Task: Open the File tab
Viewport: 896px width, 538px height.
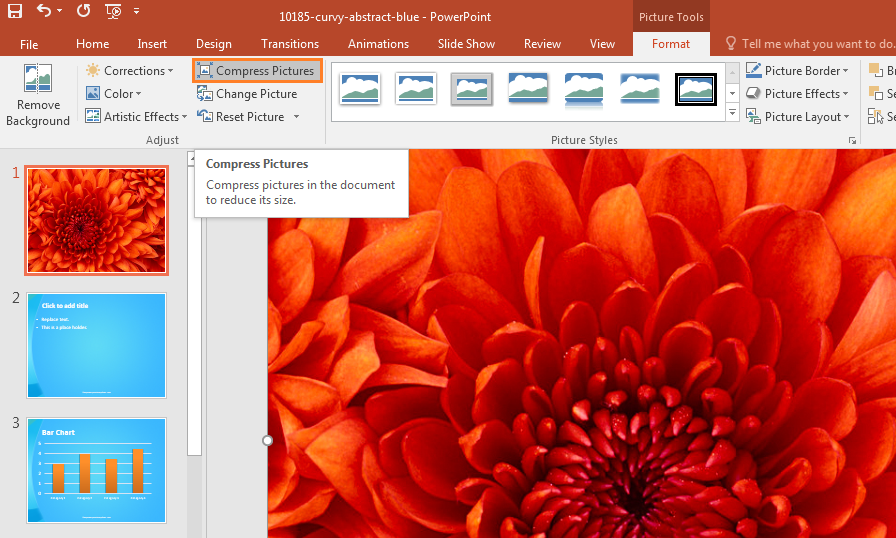Action: click(x=29, y=44)
